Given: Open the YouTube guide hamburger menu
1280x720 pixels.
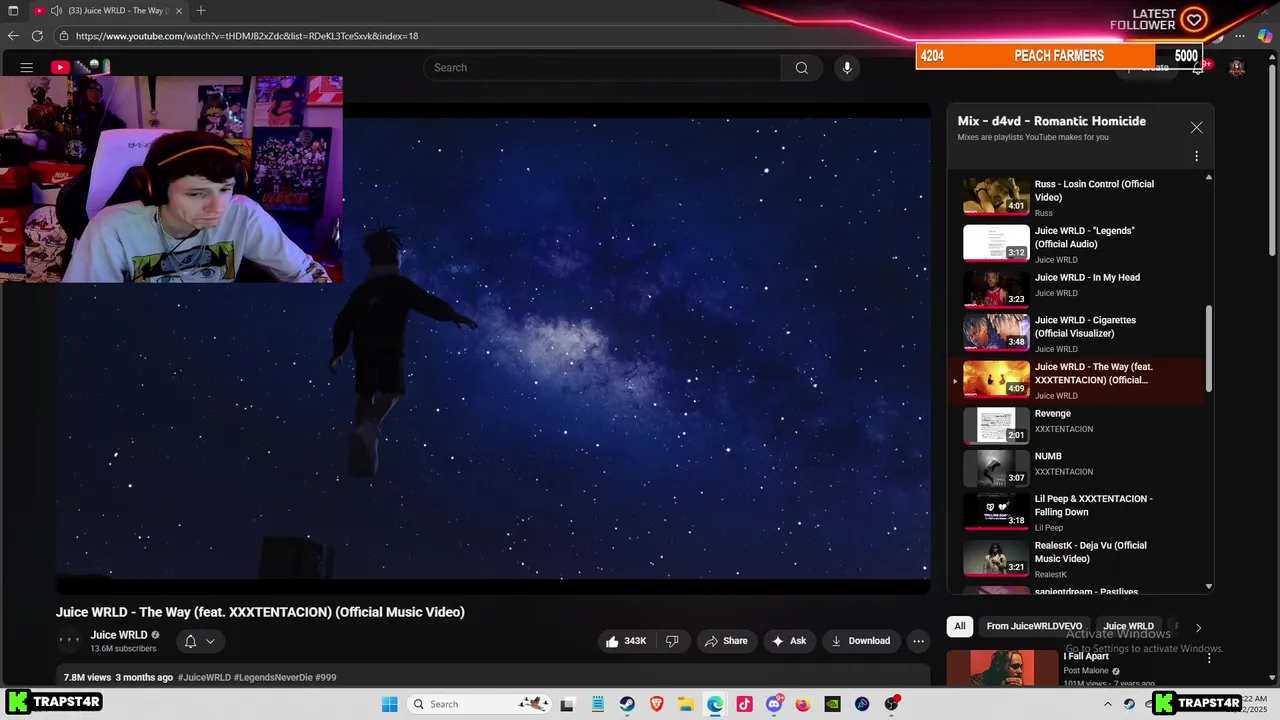Looking at the screenshot, I should pyautogui.click(x=27, y=67).
